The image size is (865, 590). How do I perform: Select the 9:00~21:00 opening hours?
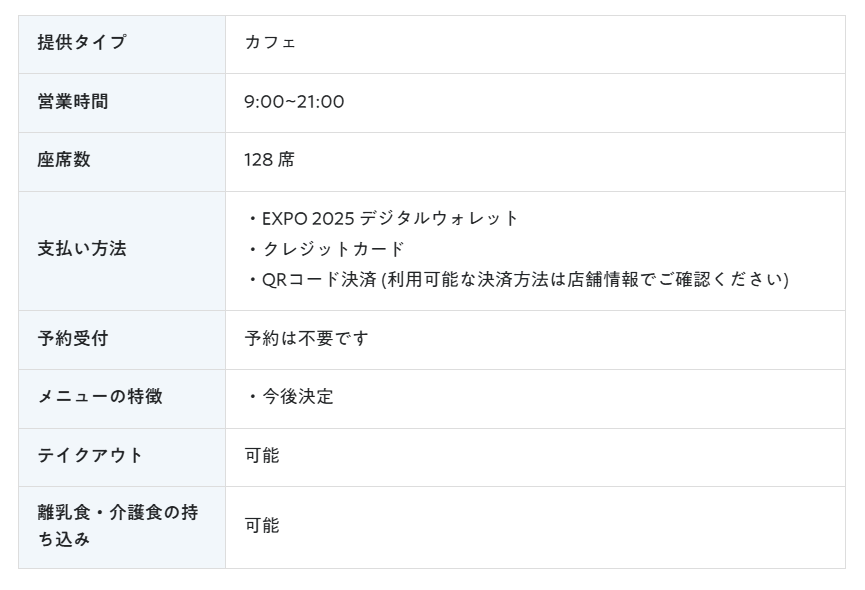[x=294, y=101]
